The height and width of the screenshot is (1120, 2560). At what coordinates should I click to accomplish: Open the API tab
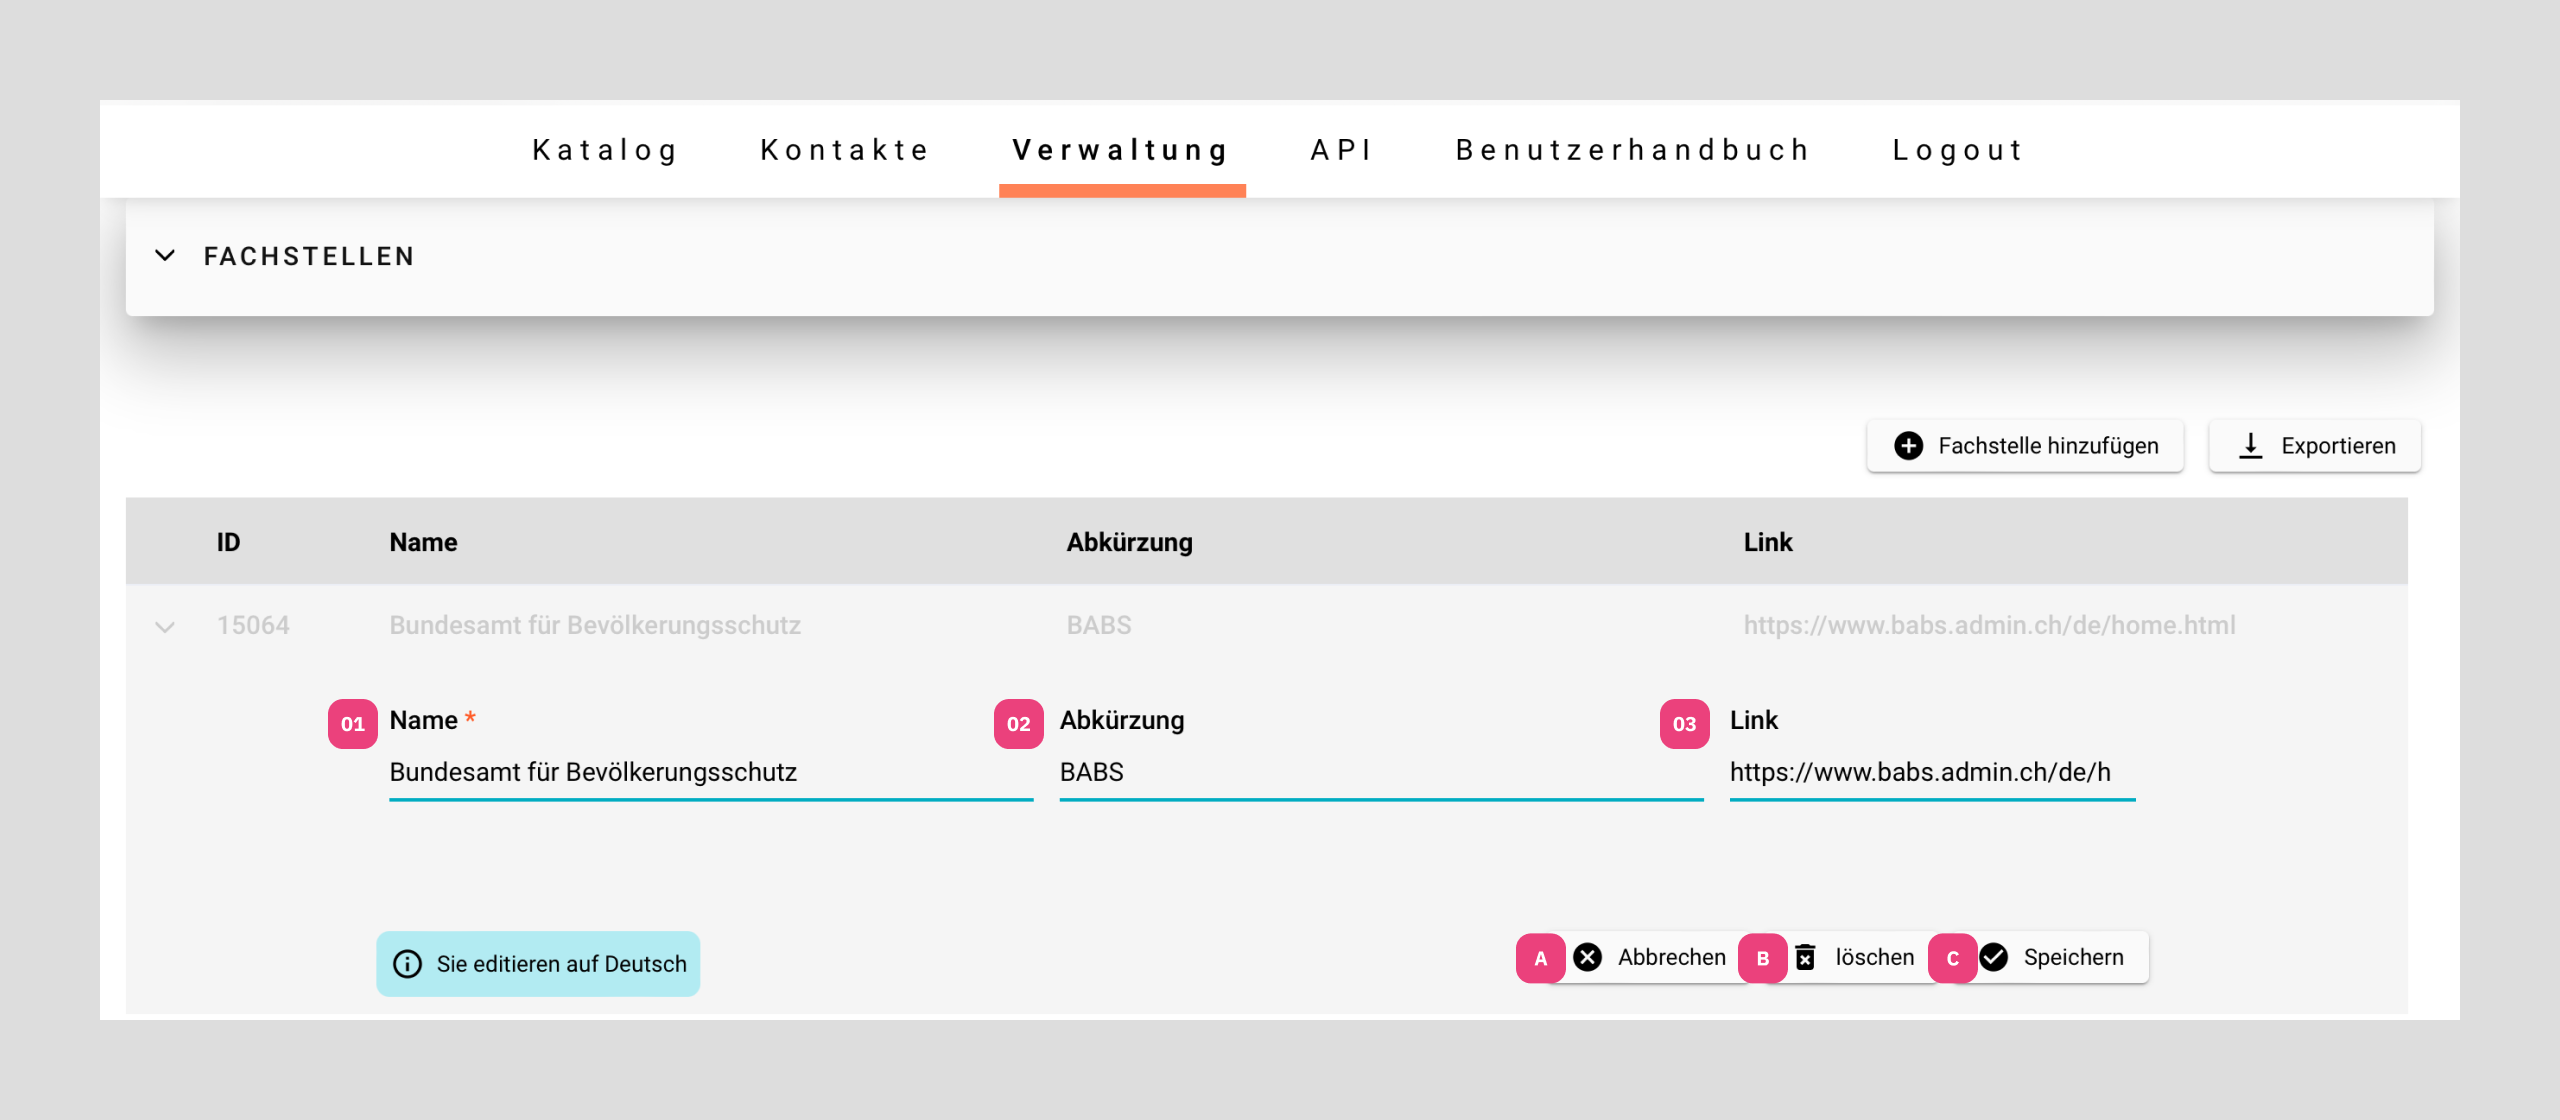click(1342, 150)
